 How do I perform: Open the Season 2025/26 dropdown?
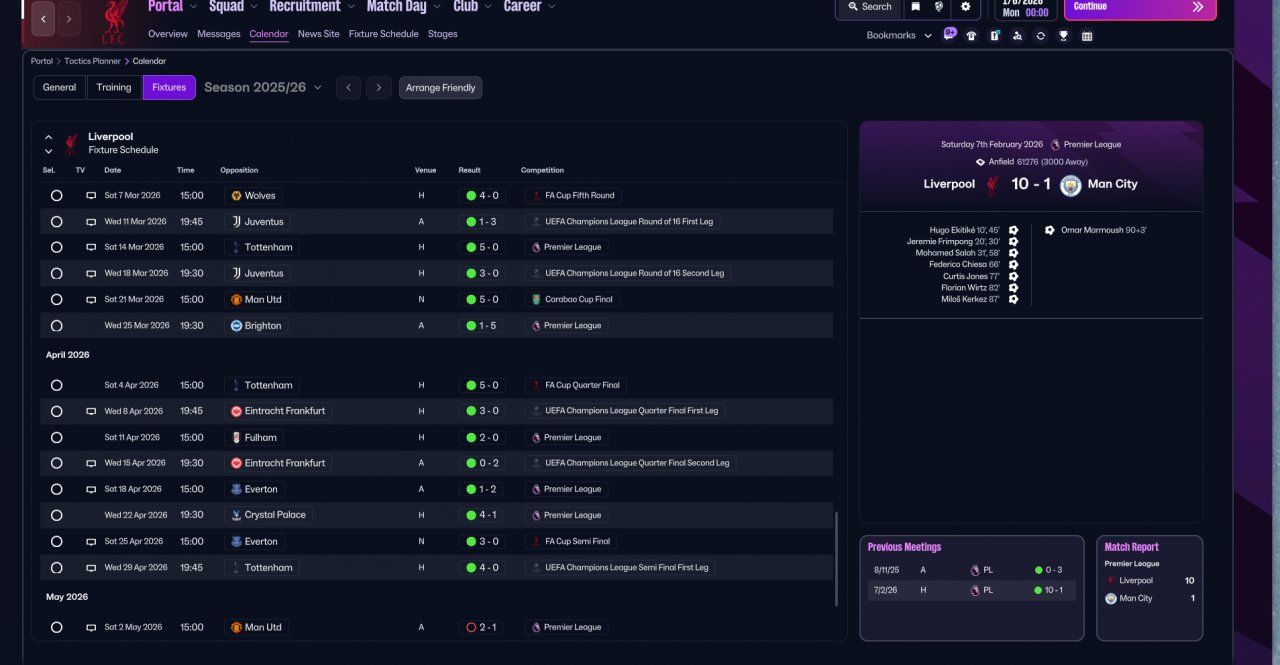263,88
